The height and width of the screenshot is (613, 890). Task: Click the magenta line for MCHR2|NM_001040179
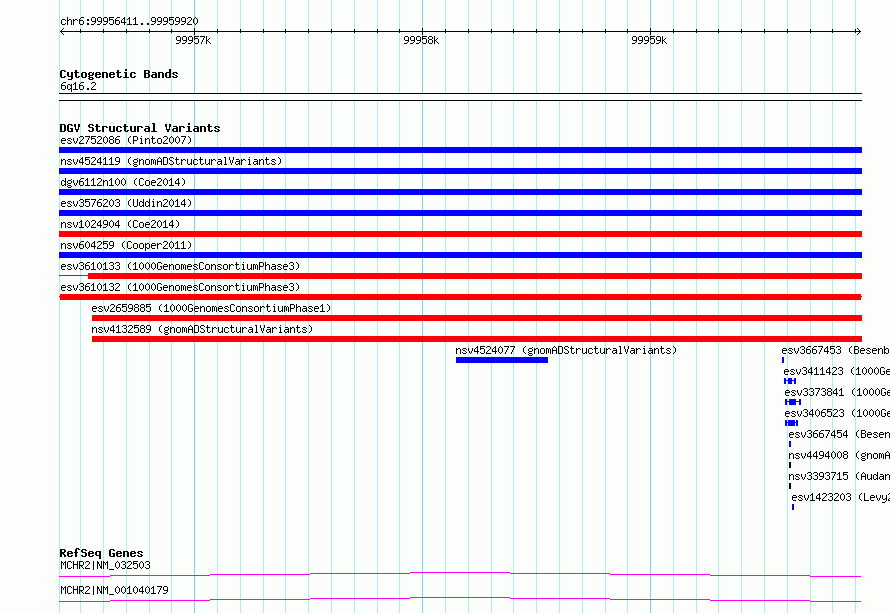tap(460, 599)
